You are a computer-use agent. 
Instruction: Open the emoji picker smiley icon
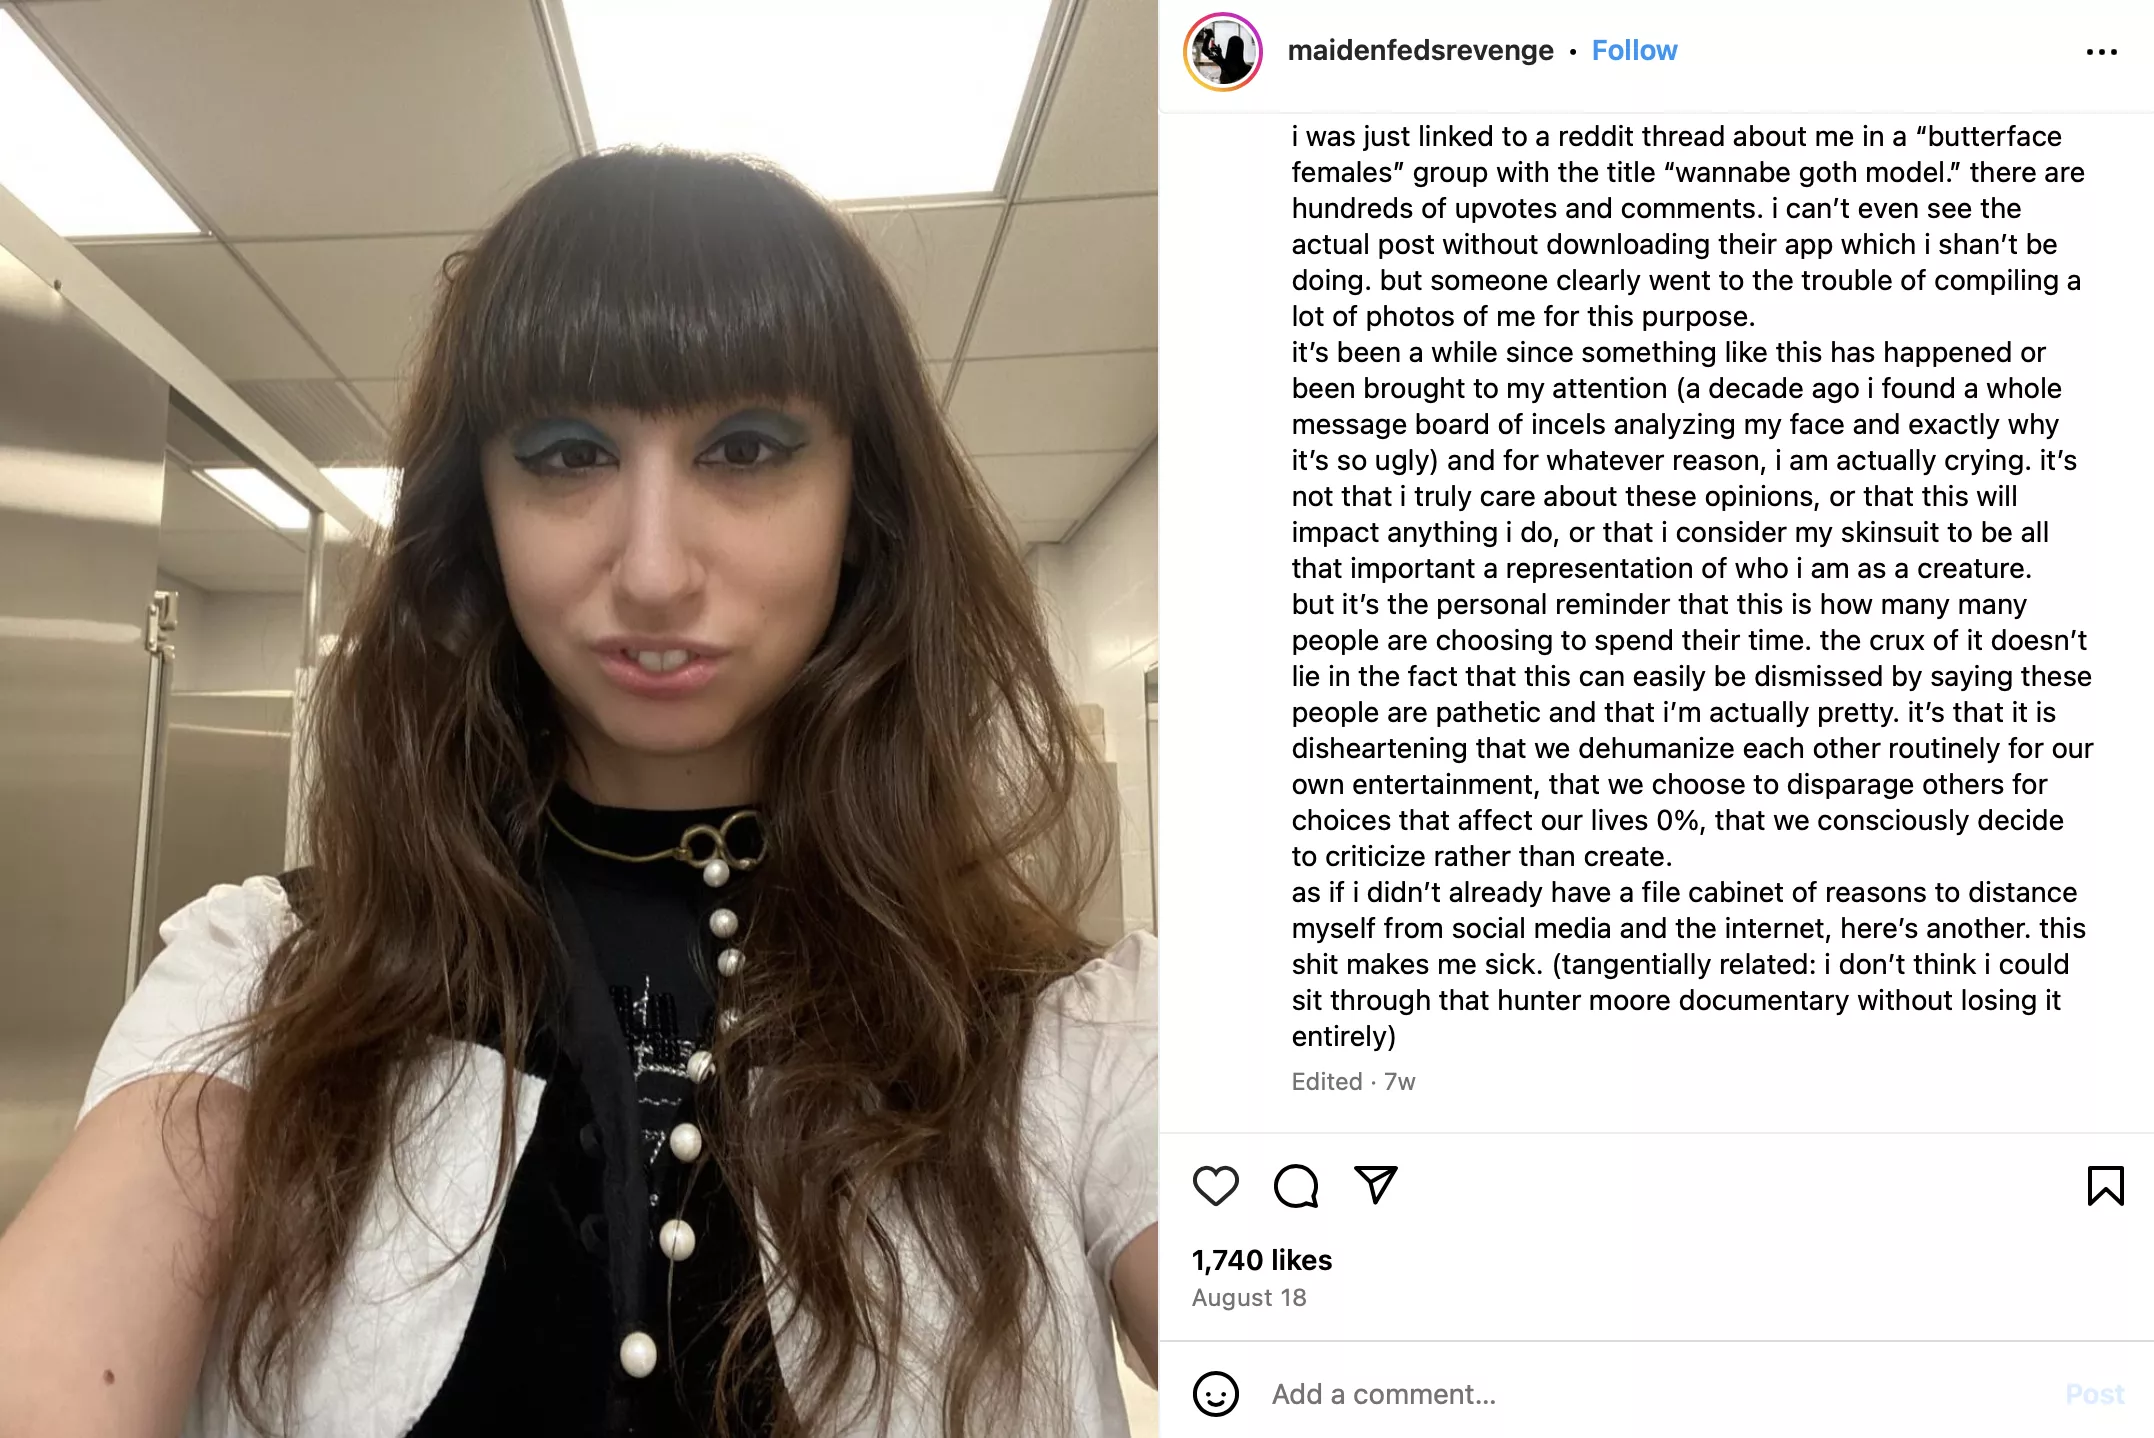click(1215, 1393)
